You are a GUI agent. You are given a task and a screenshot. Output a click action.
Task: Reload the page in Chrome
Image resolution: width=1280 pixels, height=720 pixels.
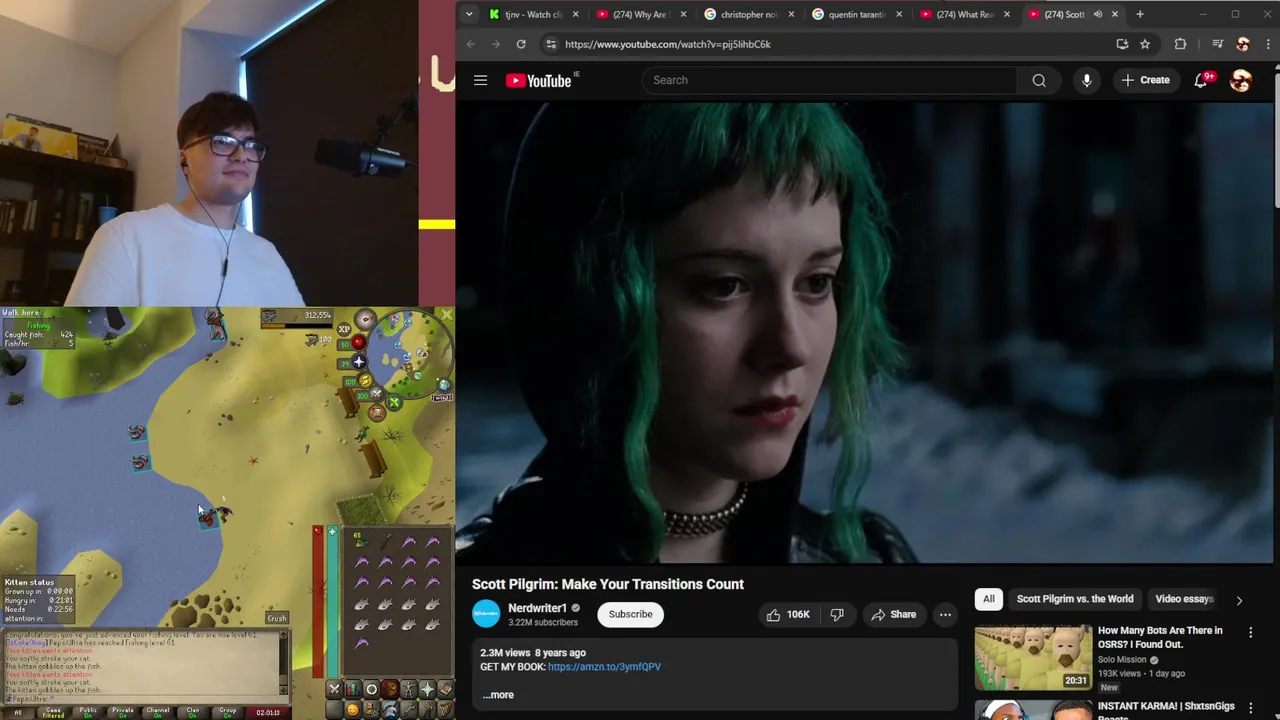(x=521, y=44)
